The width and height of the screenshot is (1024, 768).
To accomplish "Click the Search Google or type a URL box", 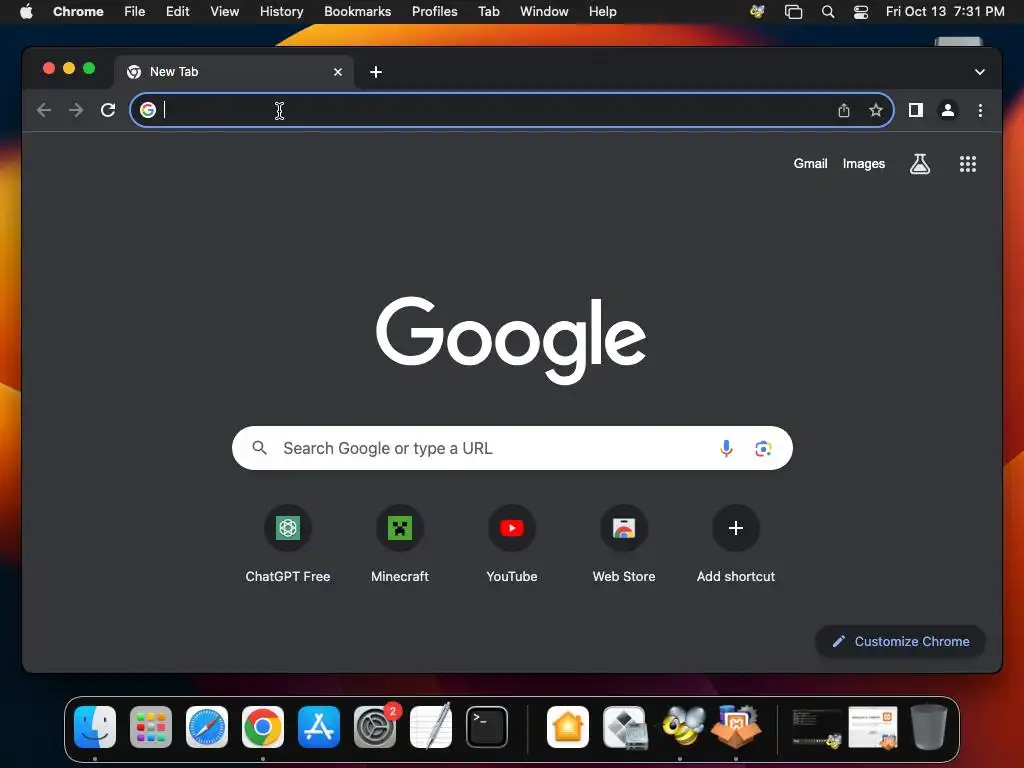I will tap(512, 448).
